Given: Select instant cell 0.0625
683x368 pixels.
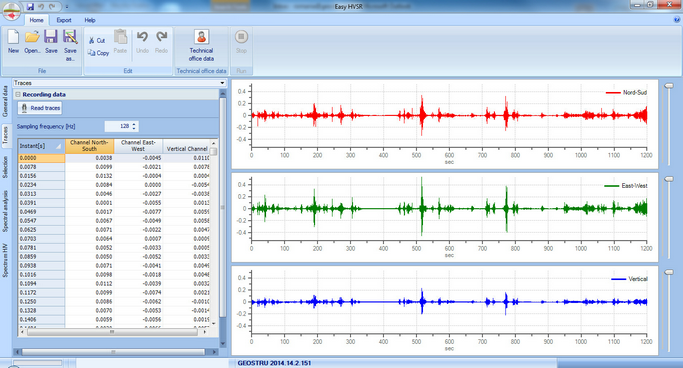Looking at the screenshot, I should click(41, 230).
